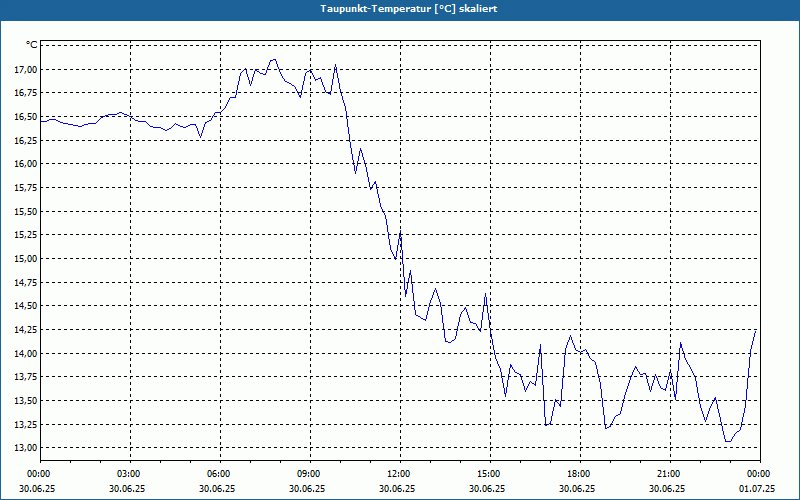Pick the '15,75' y-axis label

click(x=26, y=188)
